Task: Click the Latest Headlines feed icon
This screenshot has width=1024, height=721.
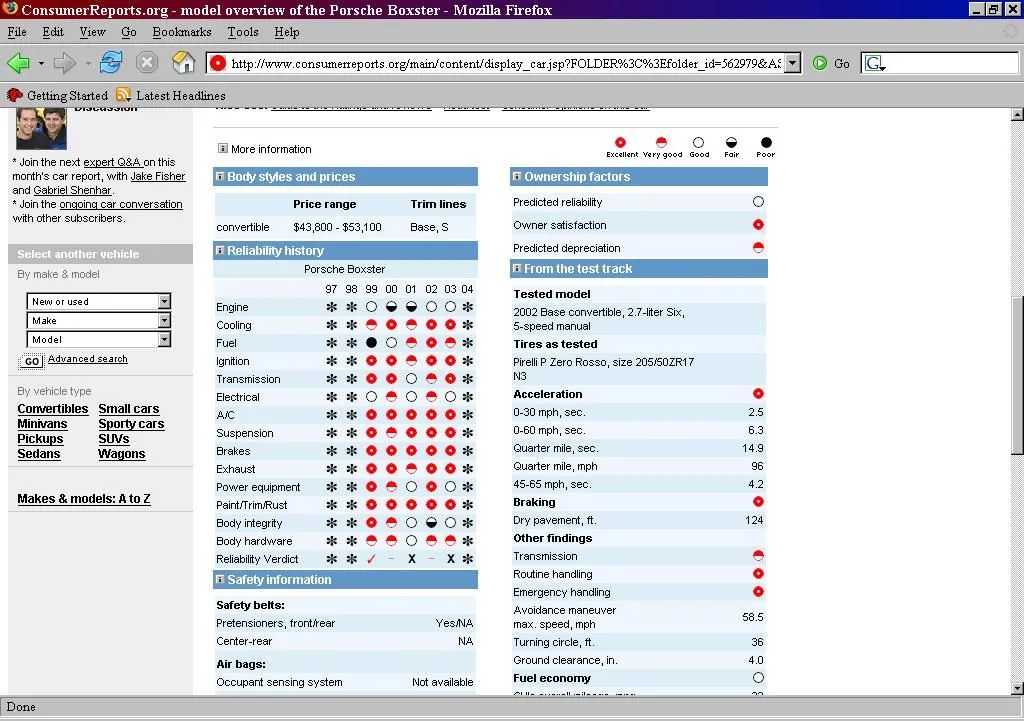Action: [123, 96]
